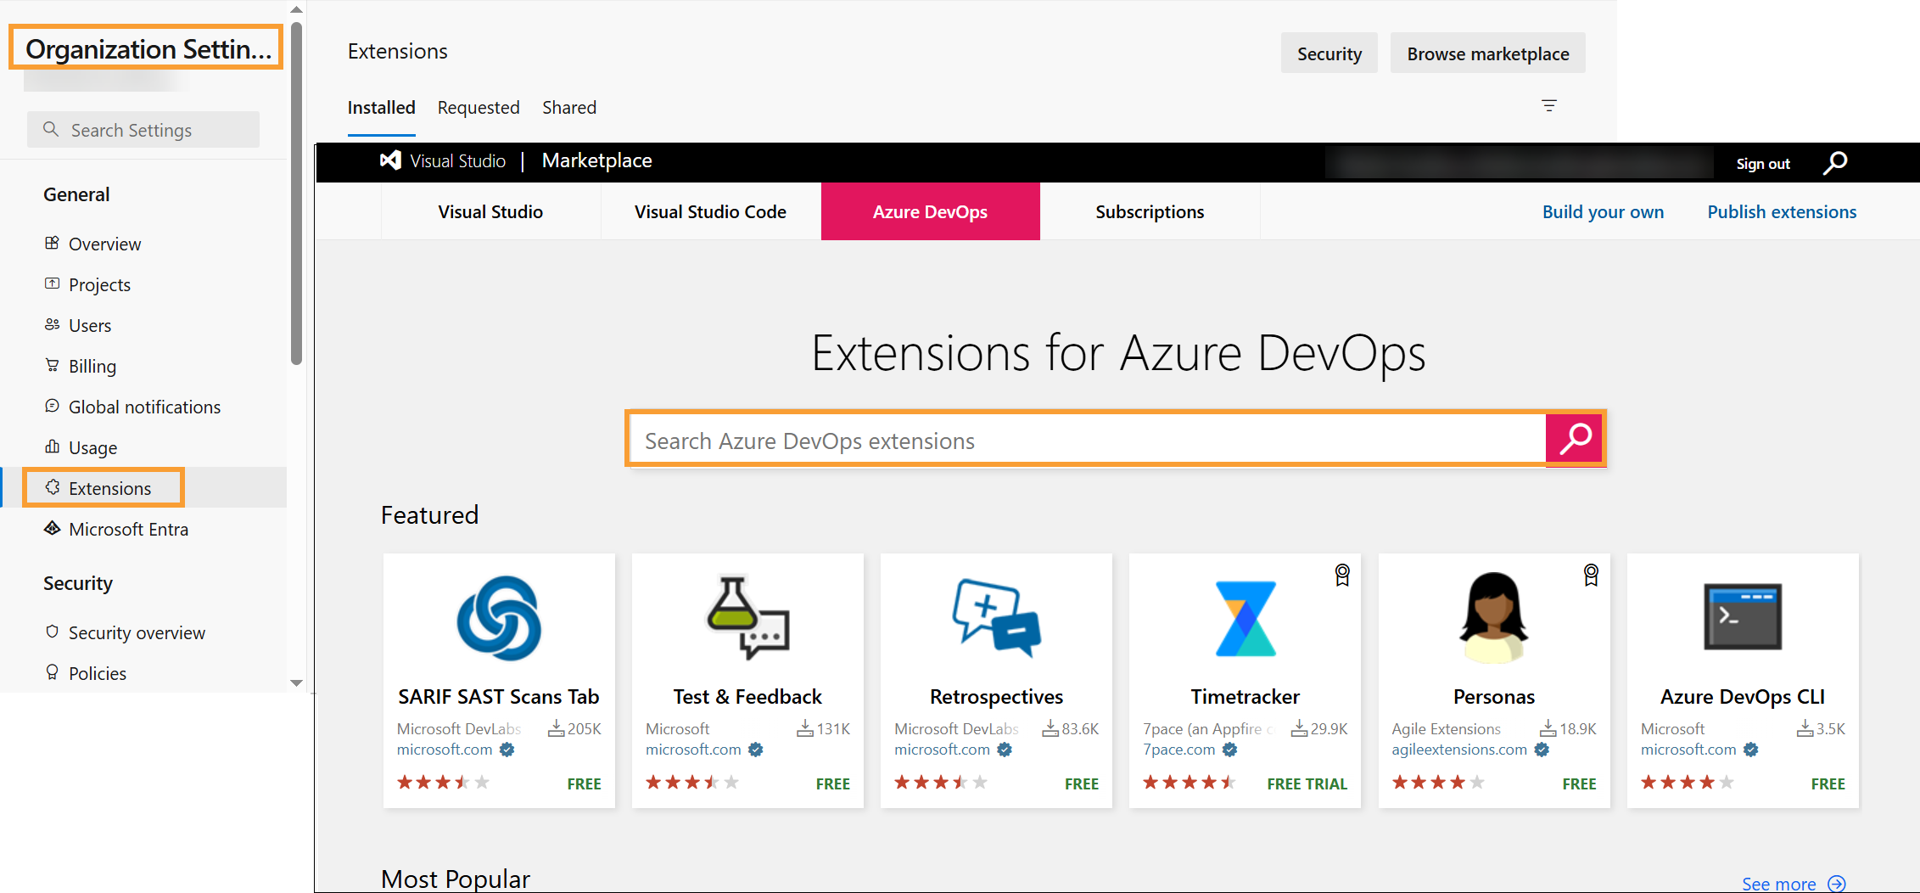Switch to the Requested tab

(478, 107)
